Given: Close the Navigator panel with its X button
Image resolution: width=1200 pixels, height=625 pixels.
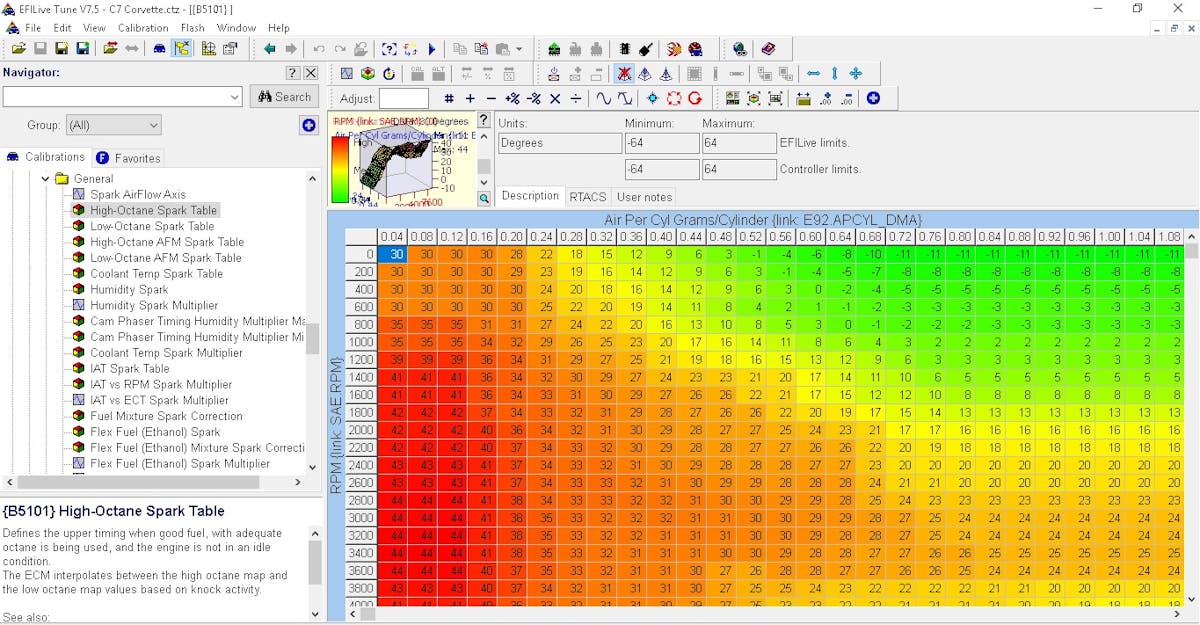Looking at the screenshot, I should click(311, 73).
